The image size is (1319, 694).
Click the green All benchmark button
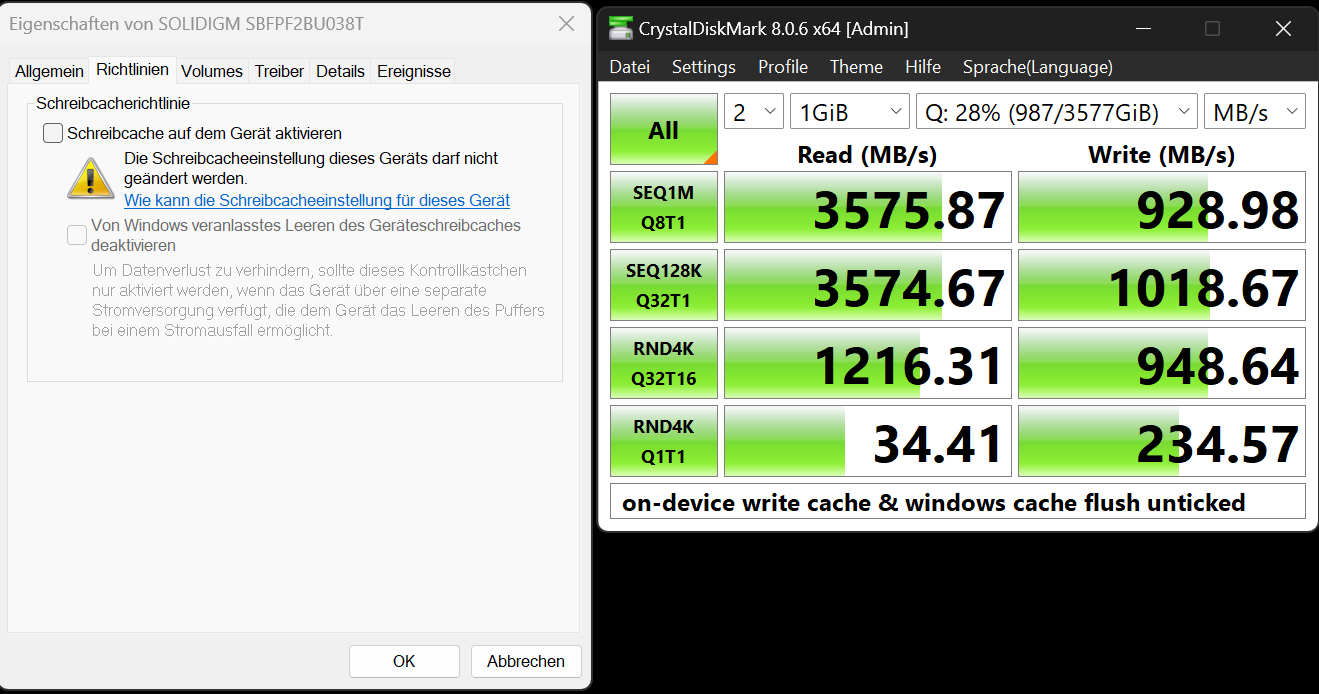664,130
